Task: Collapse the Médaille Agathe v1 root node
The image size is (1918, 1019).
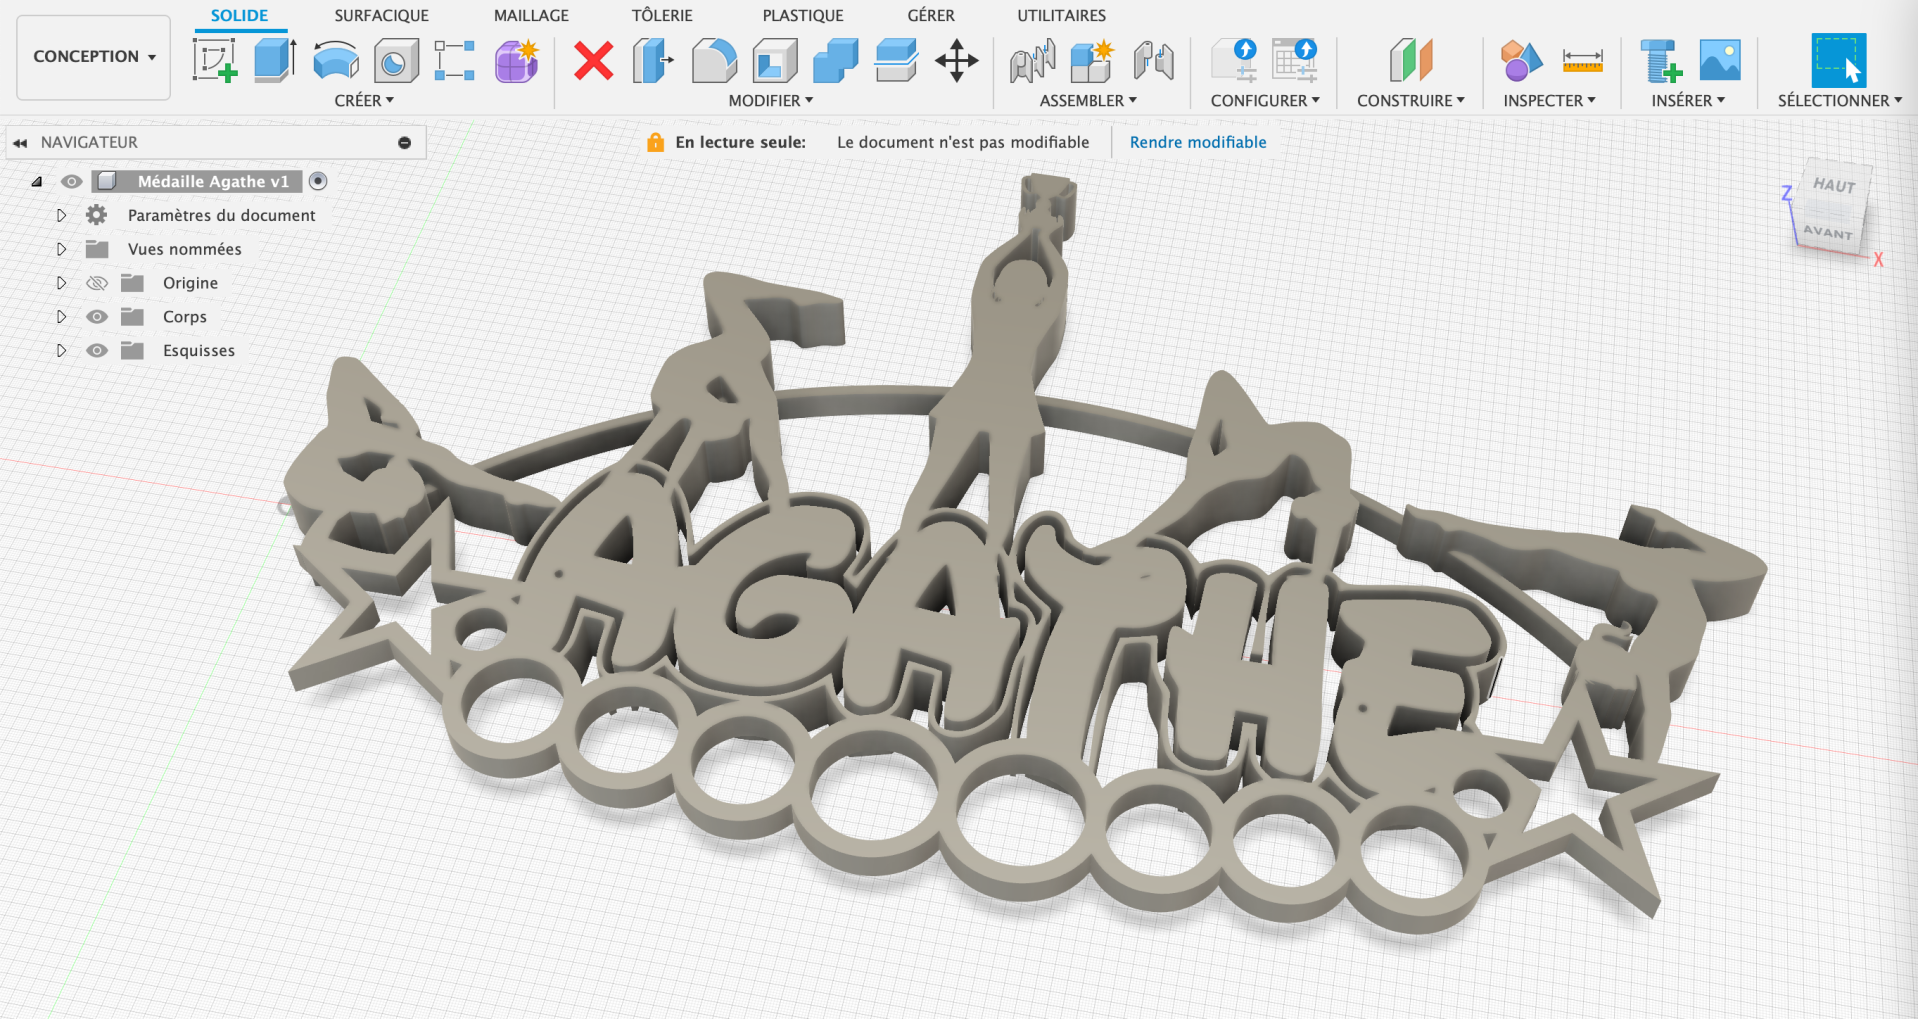Action: click(36, 181)
